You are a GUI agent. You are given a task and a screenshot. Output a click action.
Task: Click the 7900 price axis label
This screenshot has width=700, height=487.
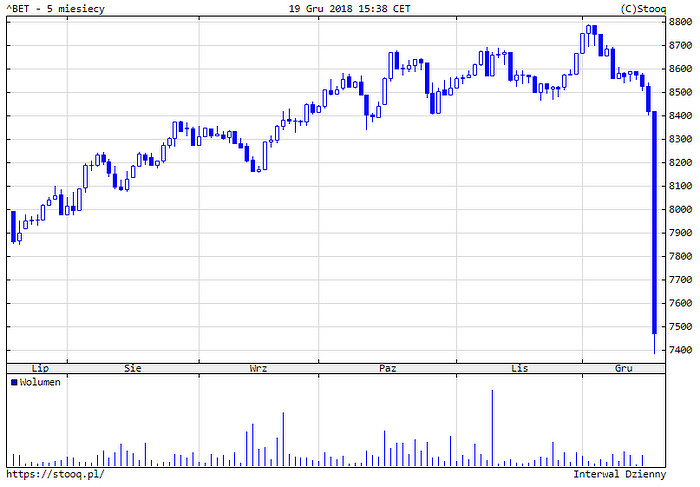coord(680,233)
